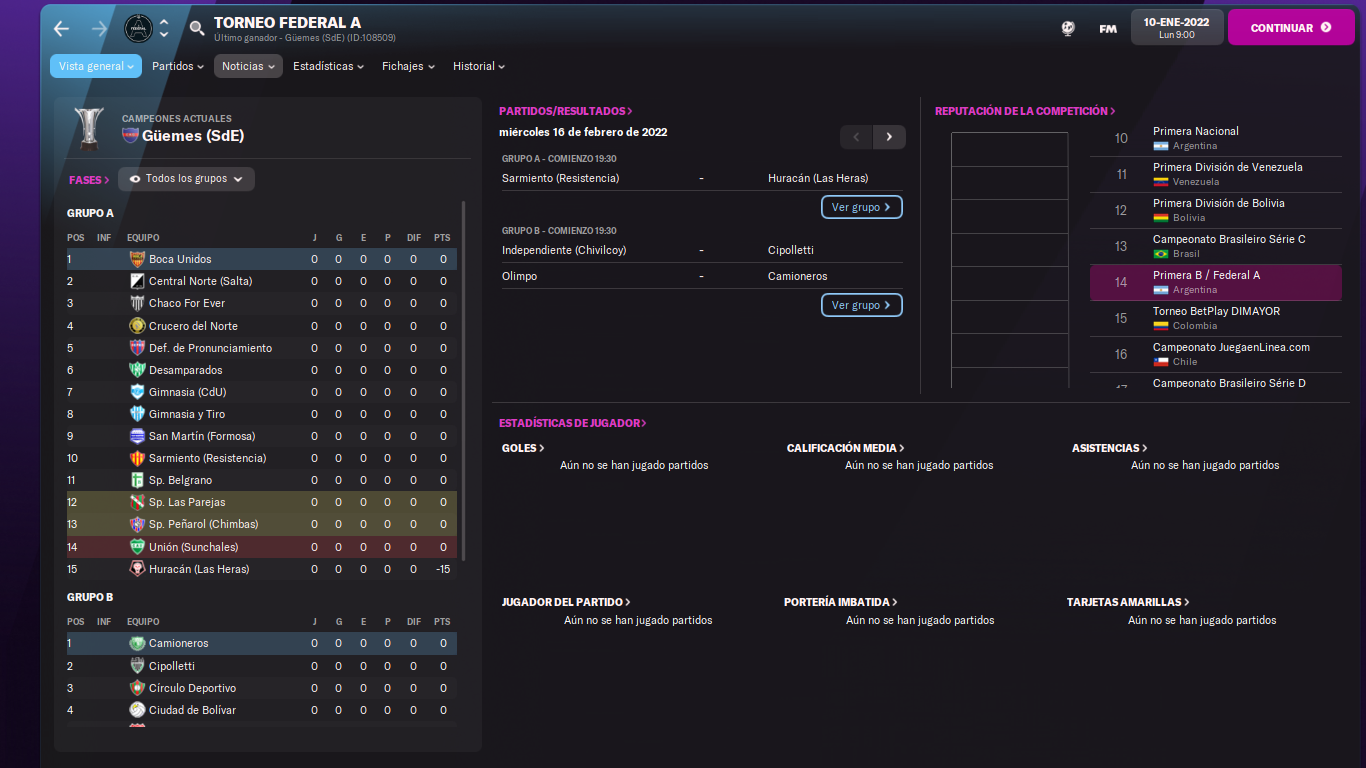The width and height of the screenshot is (1366, 768).
Task: Open the Estadísticas menu
Action: (328, 66)
